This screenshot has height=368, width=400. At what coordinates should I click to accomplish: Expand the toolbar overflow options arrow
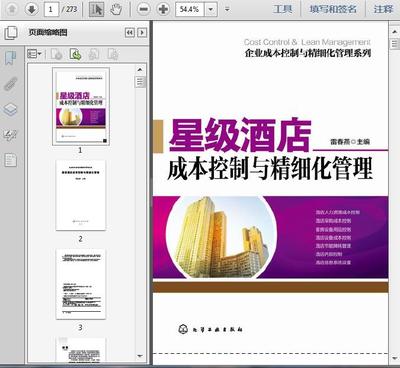[x=227, y=9]
